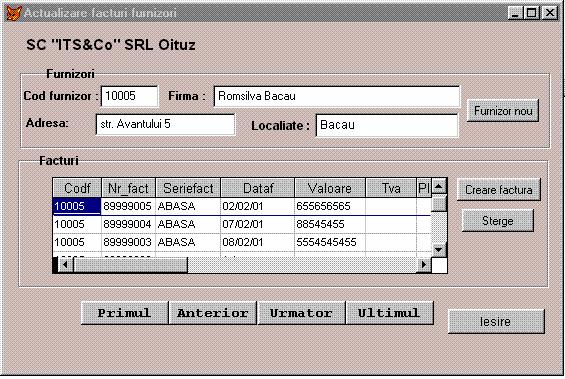Viewport: 565px width, 379px height.
Task: Go to next record with Urmator
Action: [x=301, y=313]
